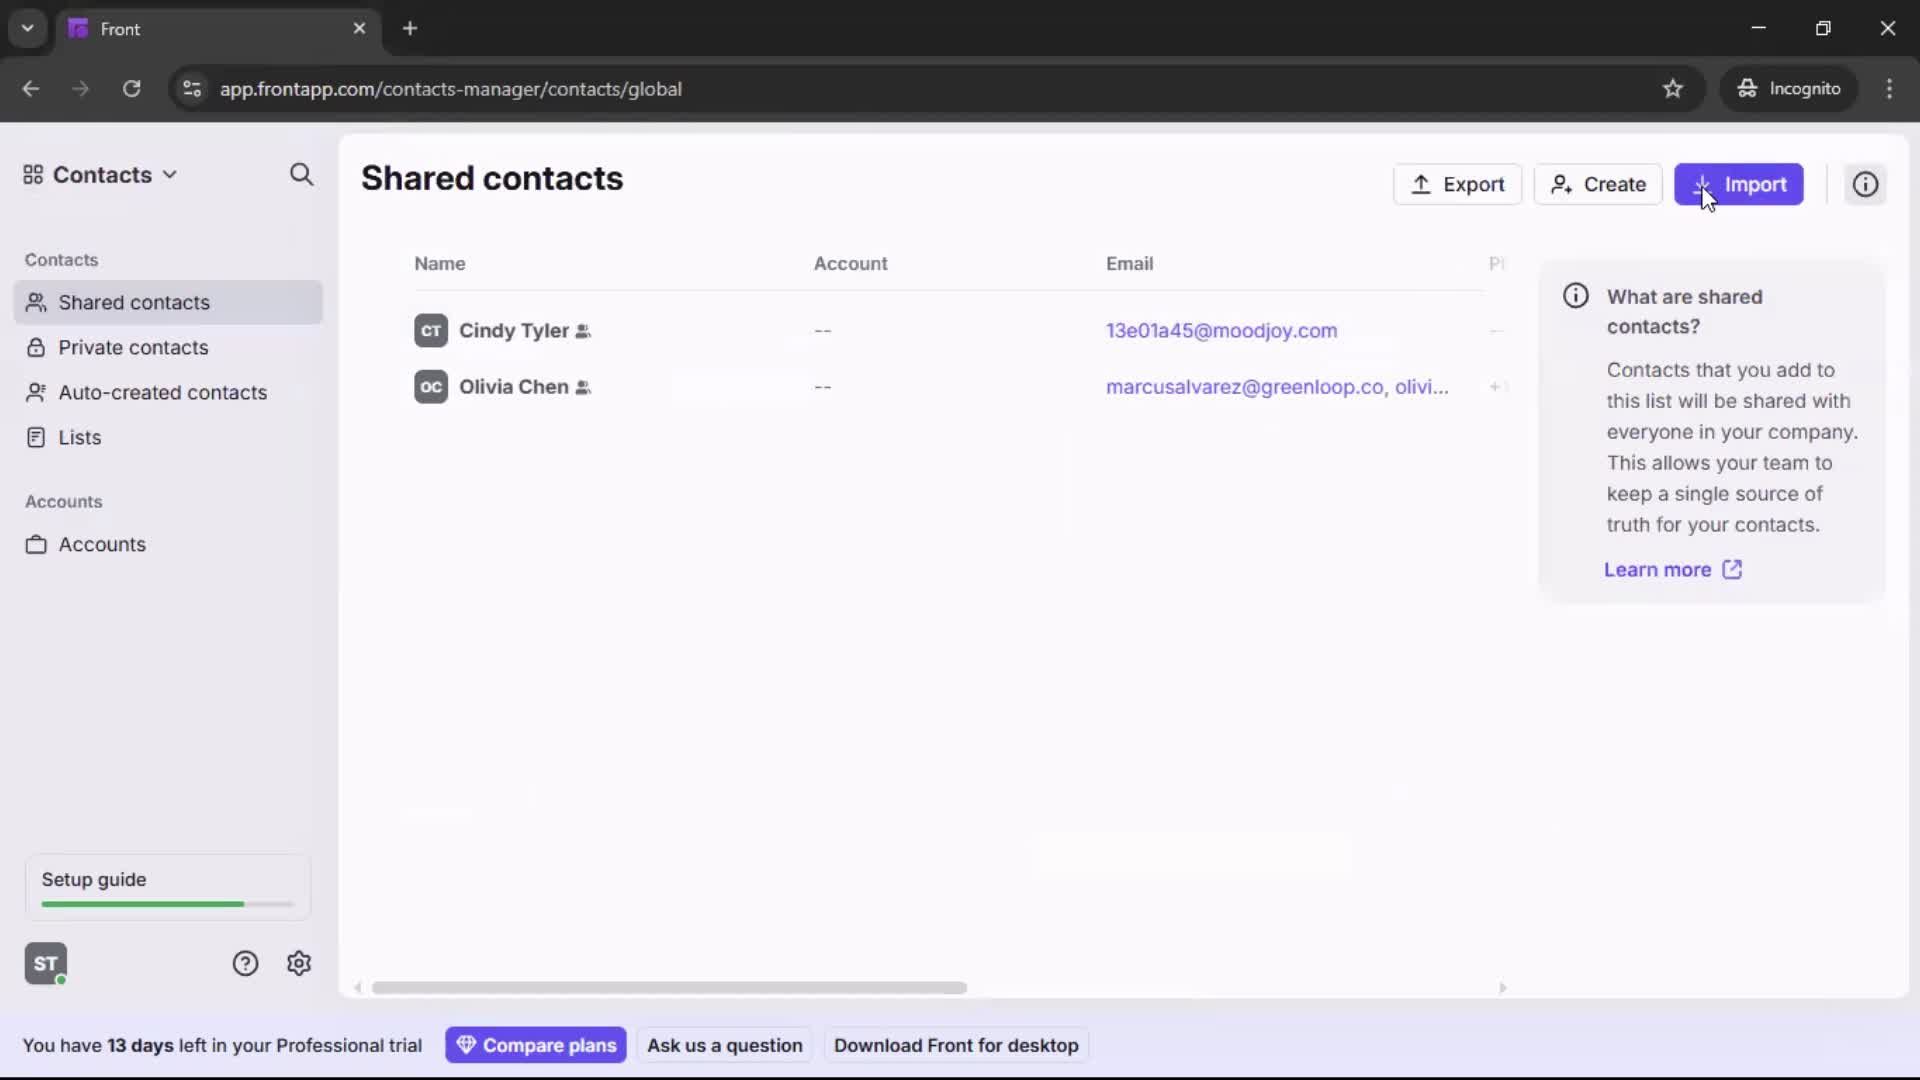The height and width of the screenshot is (1080, 1920).
Task: Click the shared icon next to Cindy Tyler
Action: pyautogui.click(x=584, y=331)
